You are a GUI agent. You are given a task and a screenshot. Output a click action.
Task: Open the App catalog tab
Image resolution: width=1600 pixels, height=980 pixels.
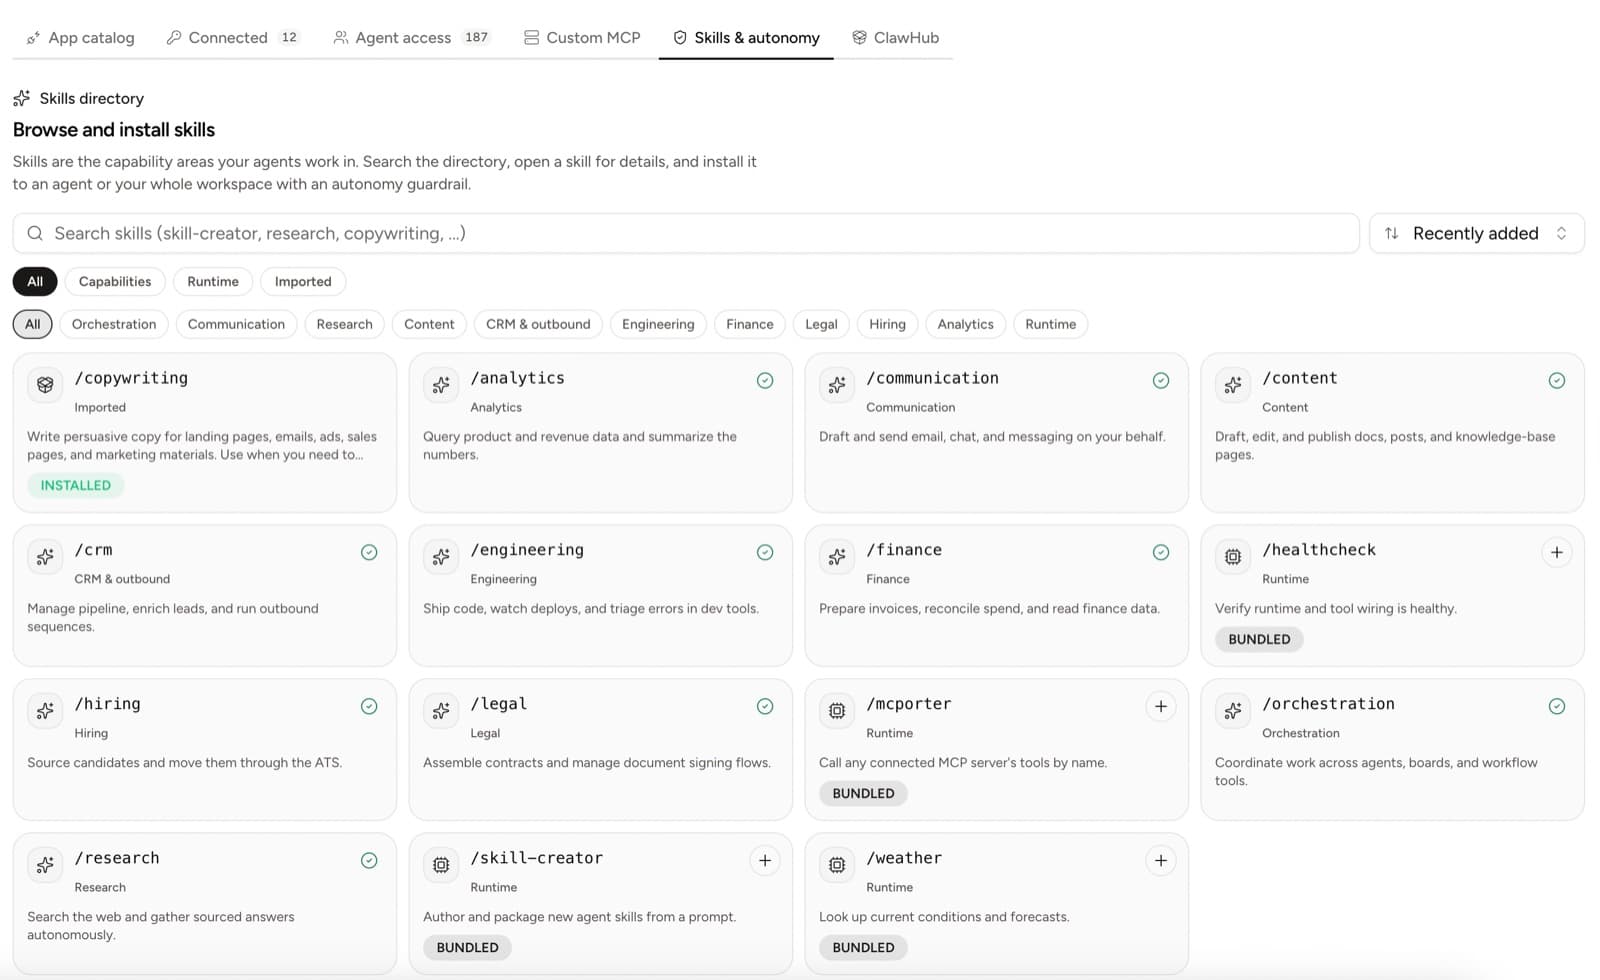pyautogui.click(x=80, y=37)
